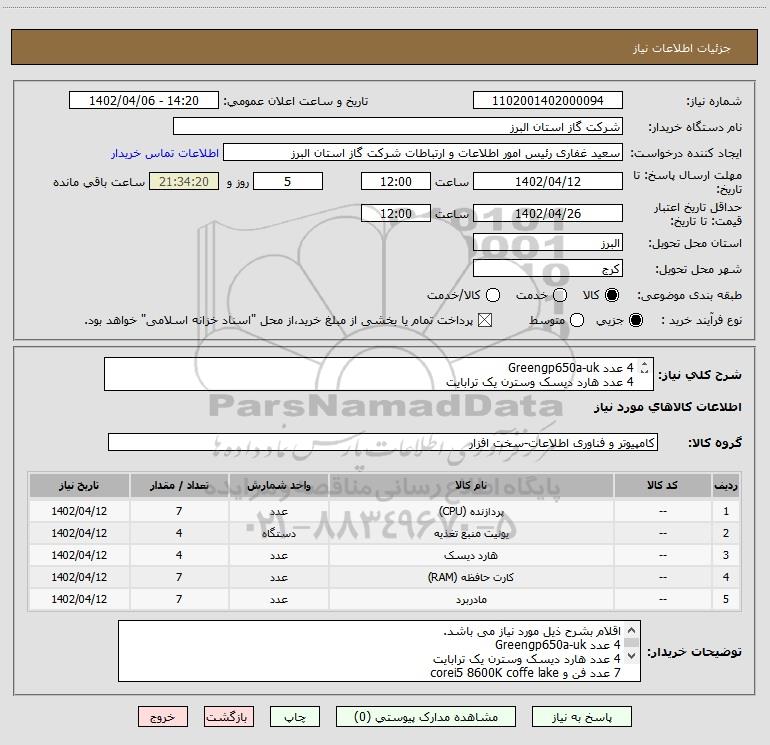Step the general description spinner arrows

(x=644, y=367)
